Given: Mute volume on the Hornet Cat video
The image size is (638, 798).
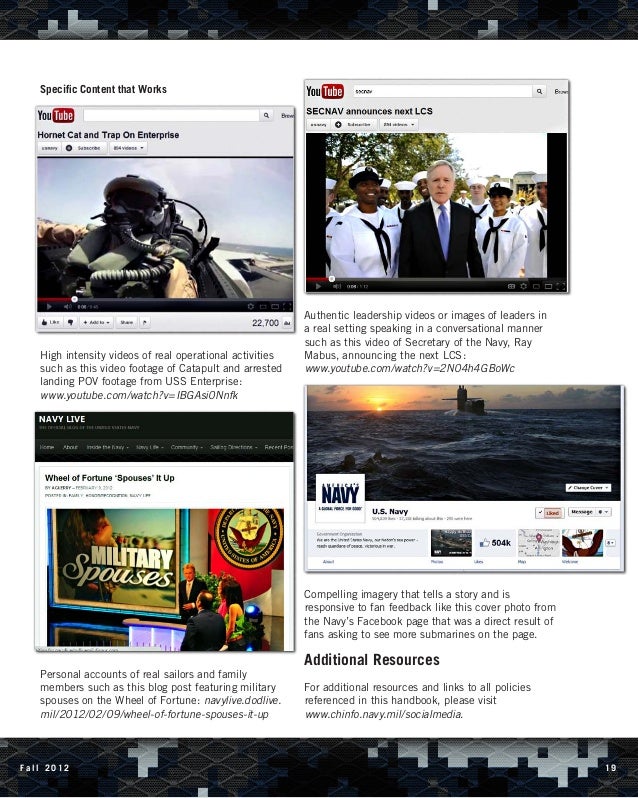Looking at the screenshot, I should 67,307.
